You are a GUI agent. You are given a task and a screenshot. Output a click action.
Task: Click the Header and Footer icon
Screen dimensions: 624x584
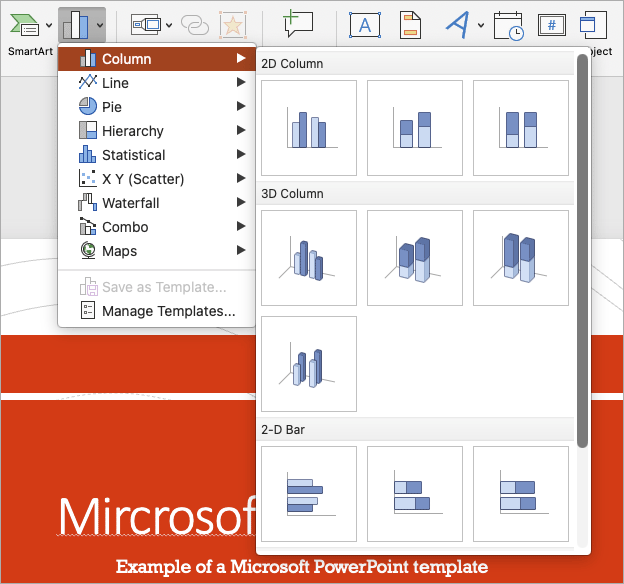click(410, 25)
